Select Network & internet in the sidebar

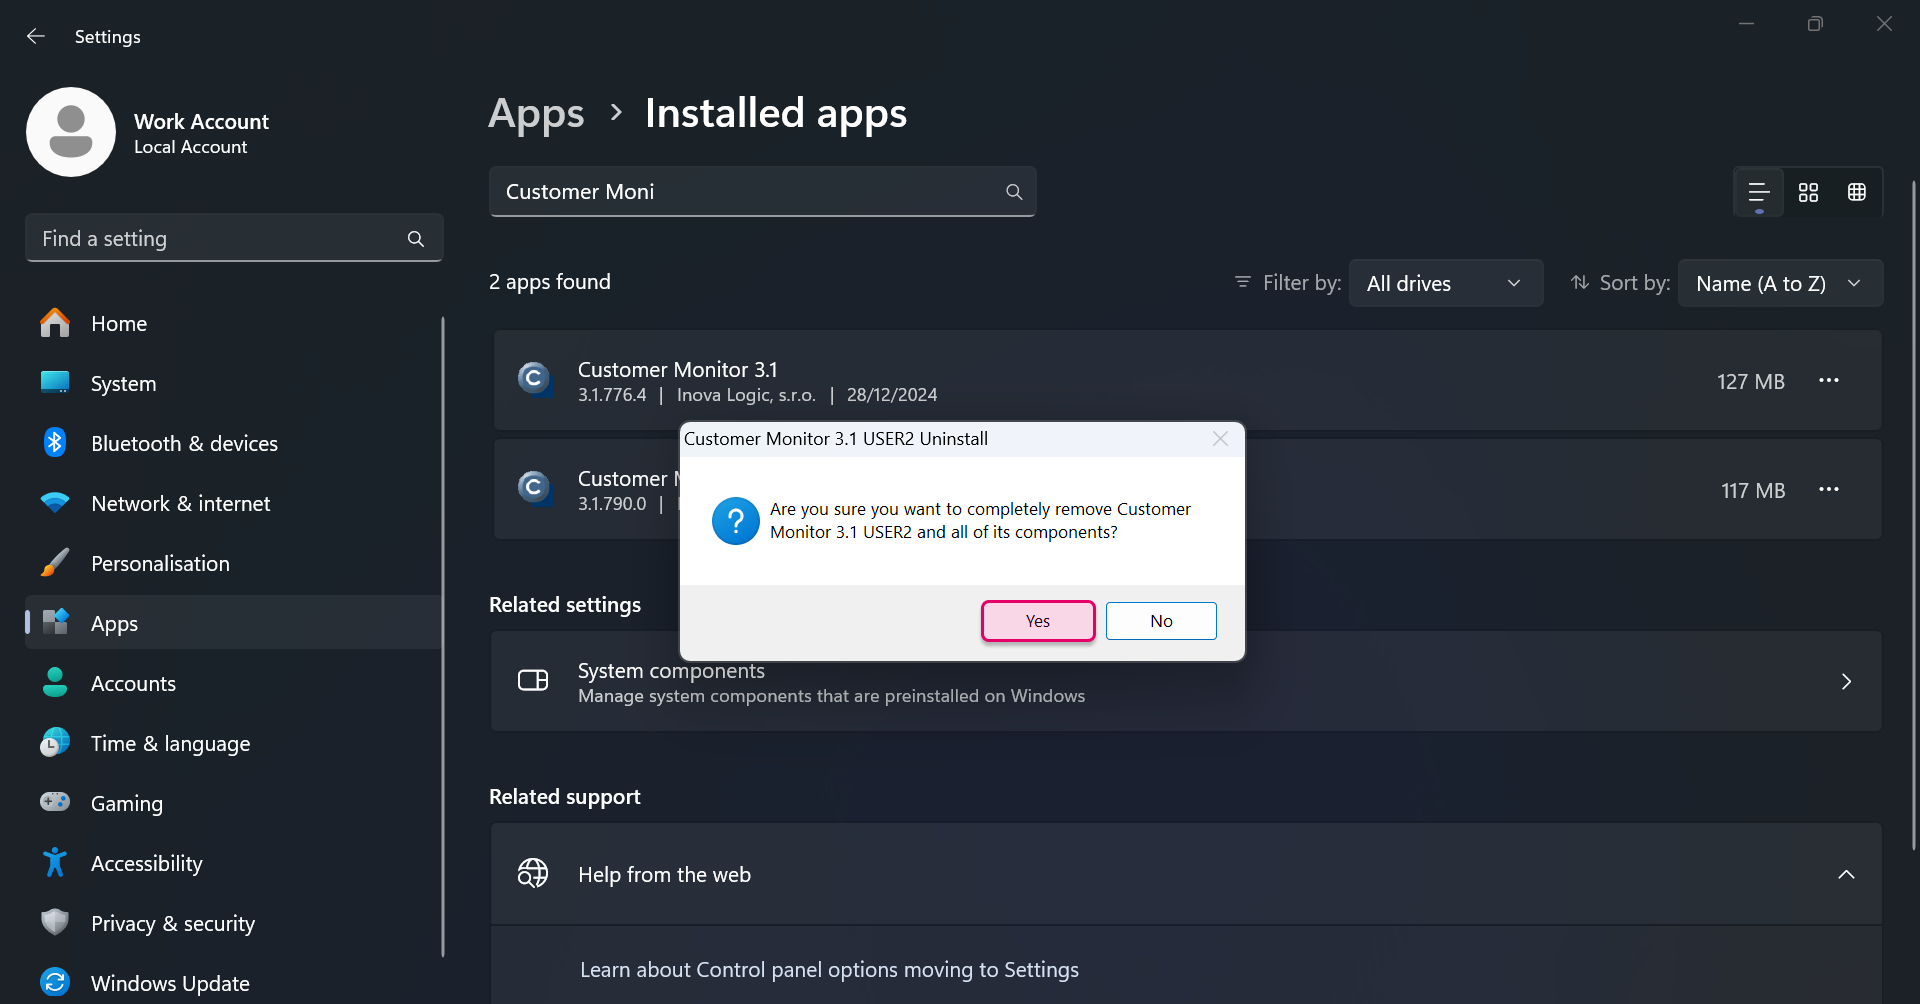pos(234,504)
